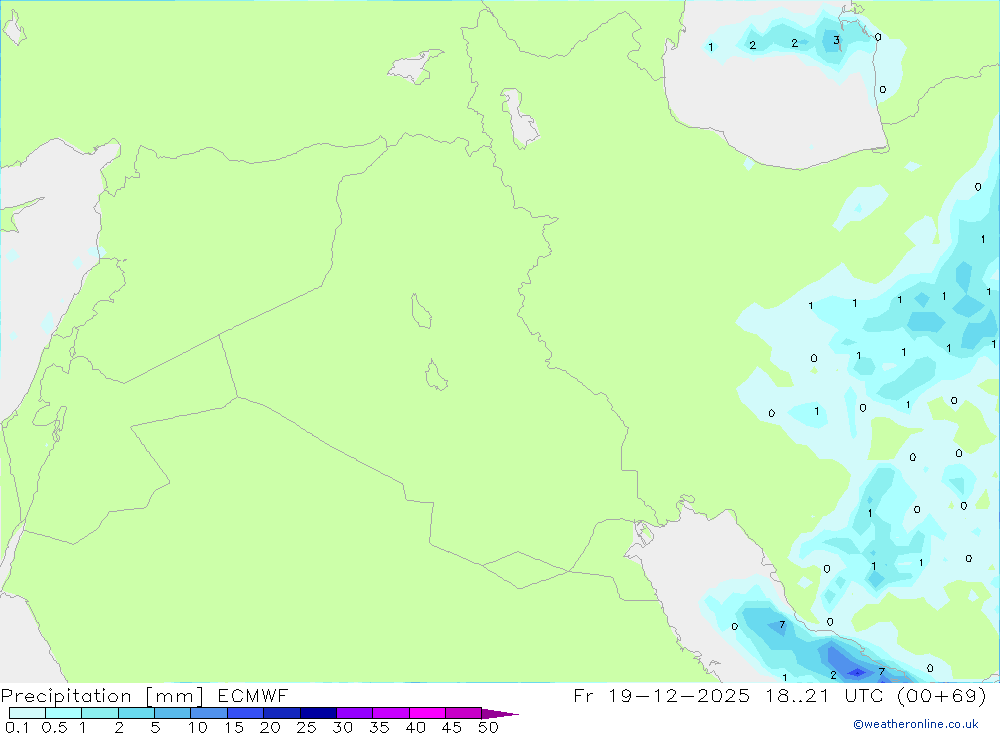Click the 'Precipitation [mm]' title text
The width and height of the screenshot is (1000, 733).
point(102,696)
